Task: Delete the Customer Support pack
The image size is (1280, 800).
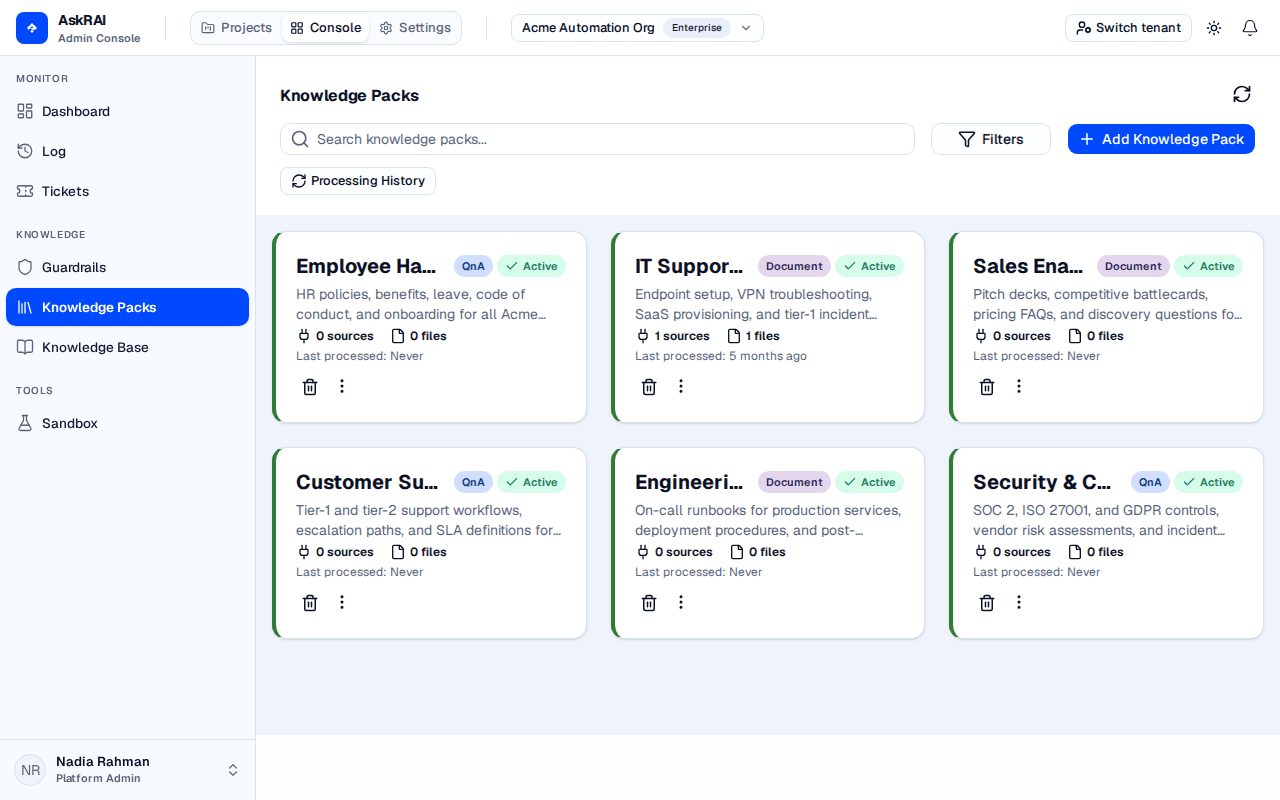Action: pyautogui.click(x=310, y=602)
